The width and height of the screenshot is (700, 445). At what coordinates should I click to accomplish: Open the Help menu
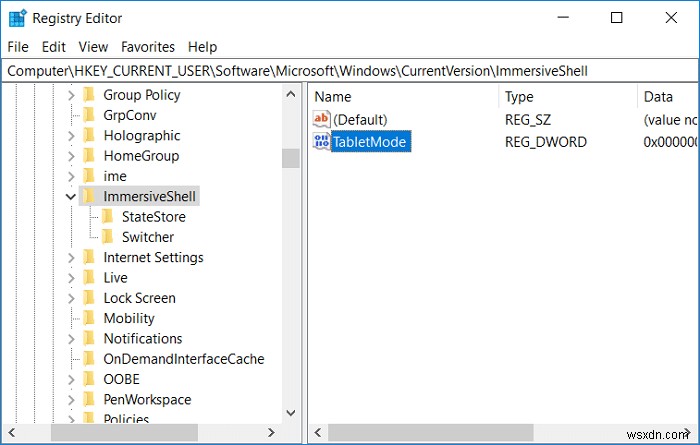202,47
